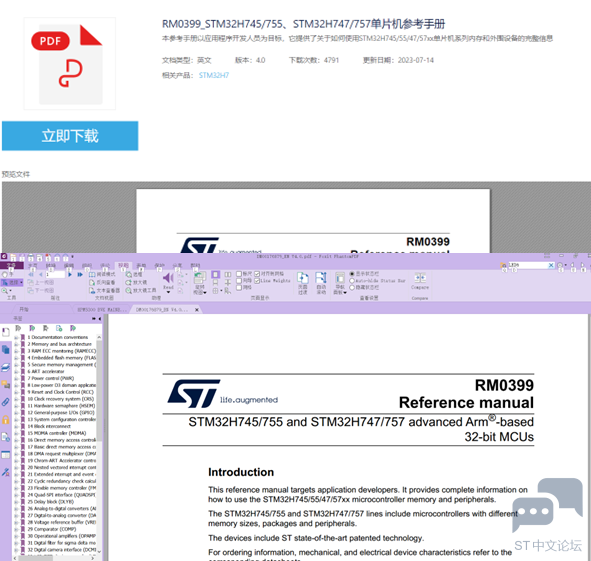Expand bookmark 7 Power control (PWR)
The height and width of the screenshot is (561, 591).
tap(17, 379)
